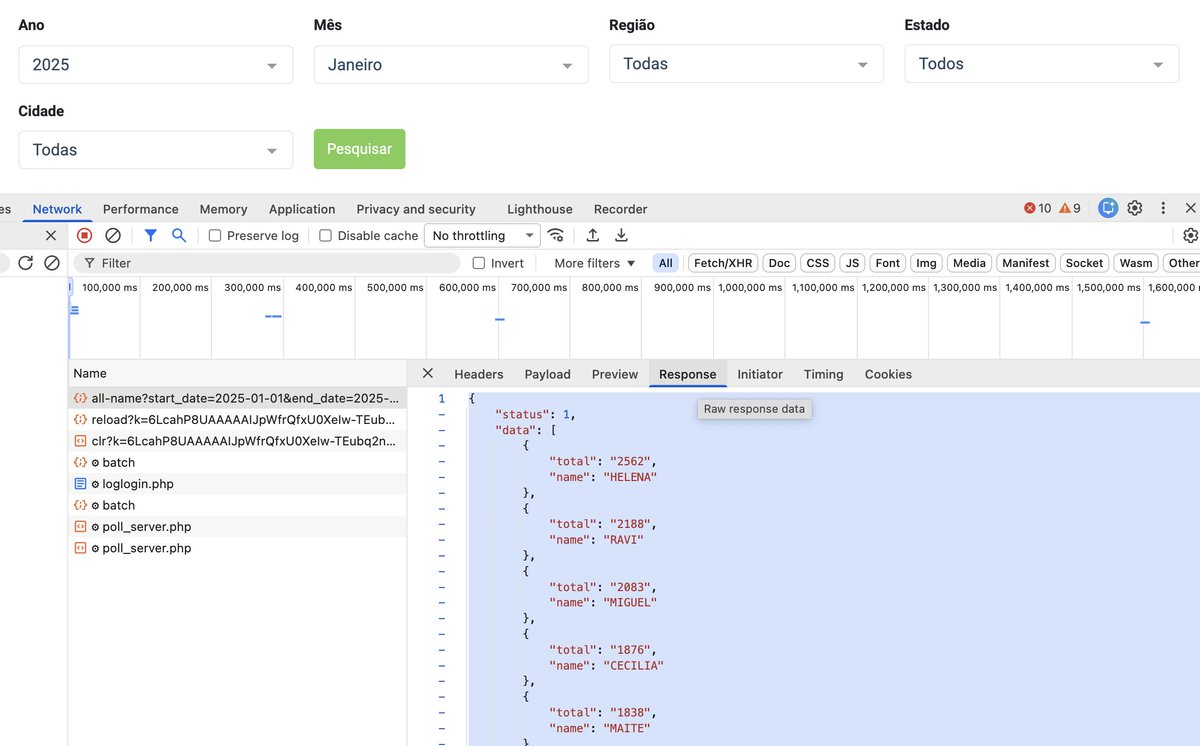The image size is (1200, 746).
Task: Toggle Preserve log checkbox
Action: point(215,236)
